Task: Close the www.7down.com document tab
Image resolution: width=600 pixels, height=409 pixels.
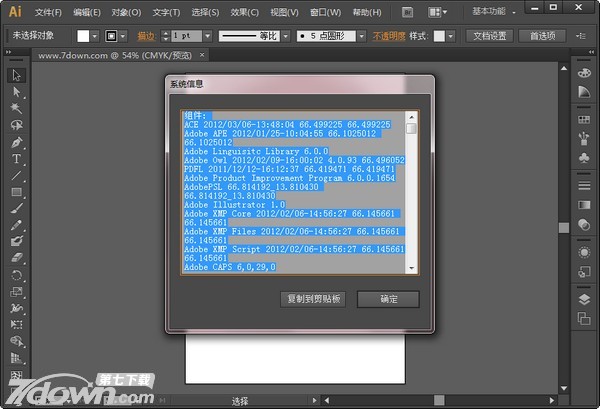Action: click(202, 55)
